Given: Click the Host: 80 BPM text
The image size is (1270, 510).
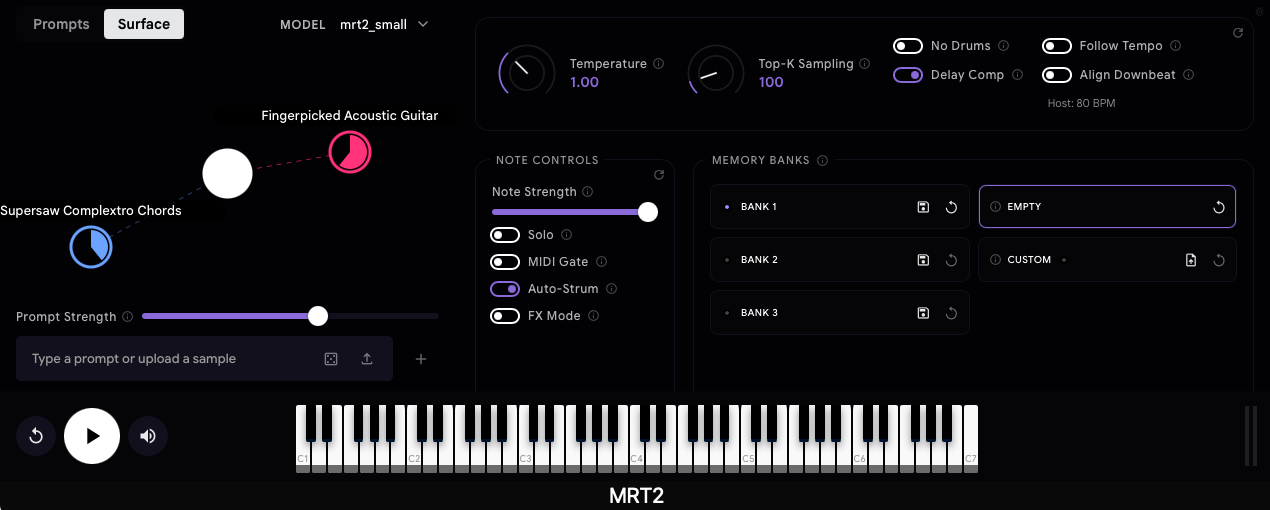Looking at the screenshot, I should tap(1081, 103).
